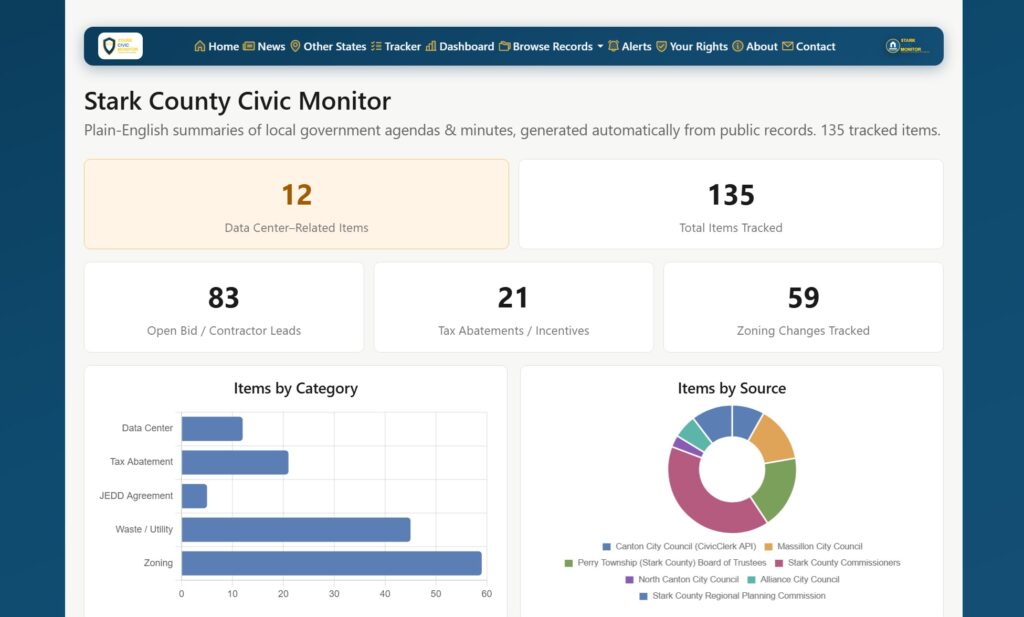The width and height of the screenshot is (1024, 617).
Task: Click the Tax Abatement bar in chart
Action: [x=235, y=462]
